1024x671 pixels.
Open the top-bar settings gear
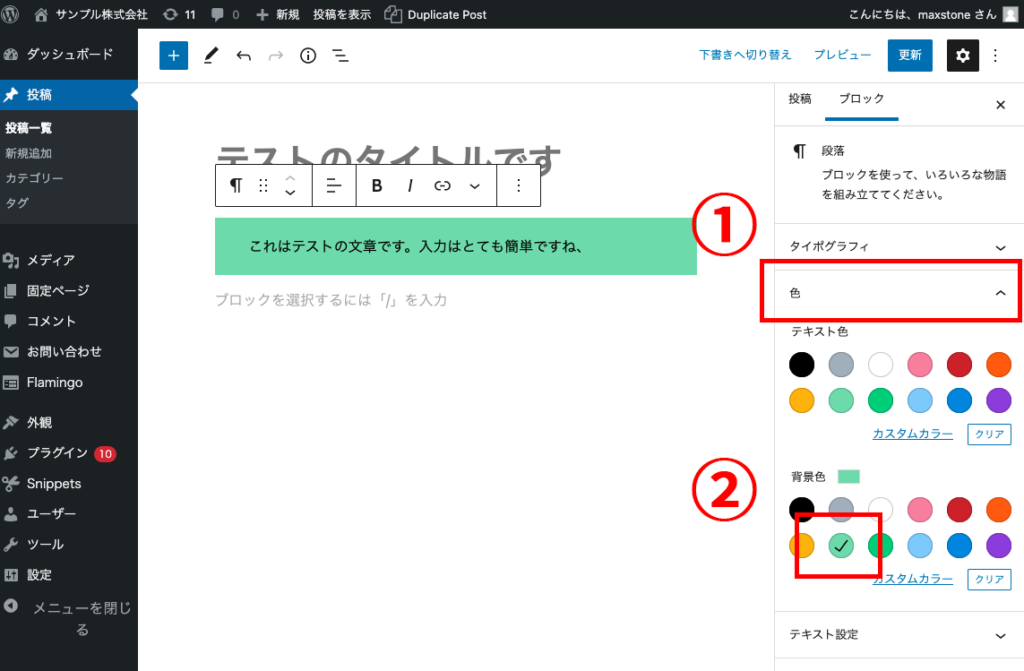[962, 55]
